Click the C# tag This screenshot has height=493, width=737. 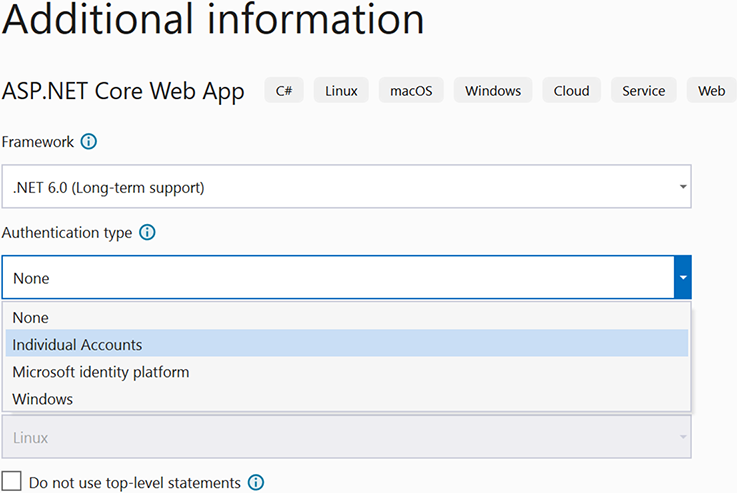coord(284,90)
